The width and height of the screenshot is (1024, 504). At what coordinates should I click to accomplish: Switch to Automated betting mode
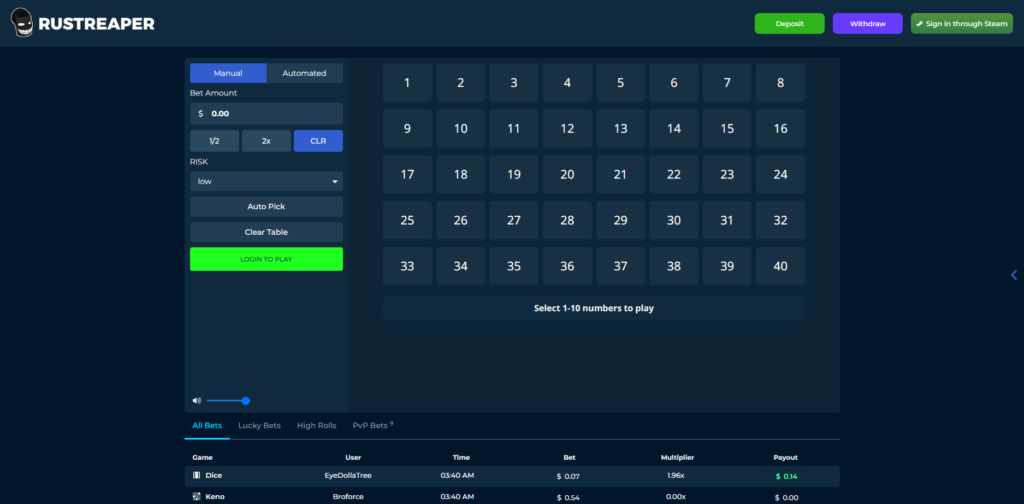coord(304,73)
